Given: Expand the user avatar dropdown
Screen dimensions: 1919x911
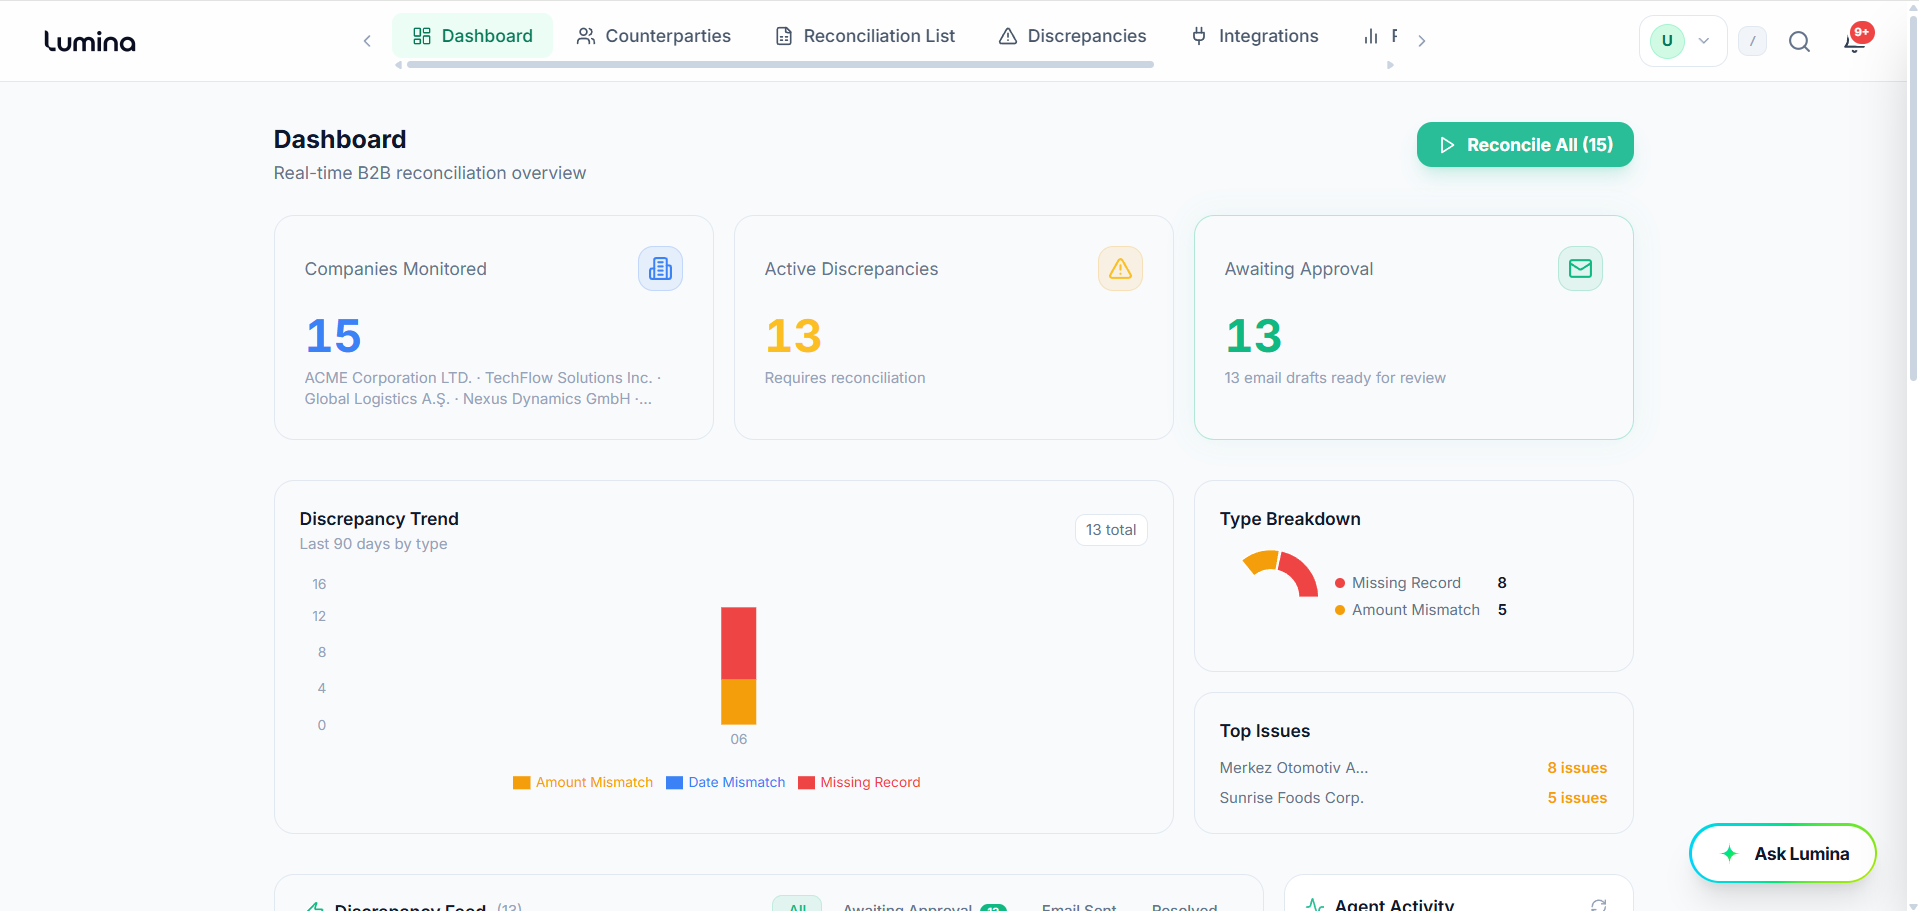Looking at the screenshot, I should pos(1683,41).
